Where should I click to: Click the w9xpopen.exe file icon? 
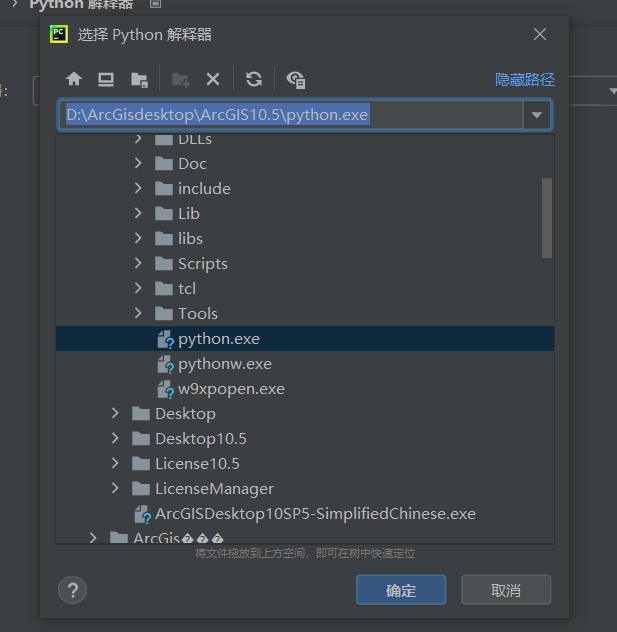pyautogui.click(x=165, y=389)
